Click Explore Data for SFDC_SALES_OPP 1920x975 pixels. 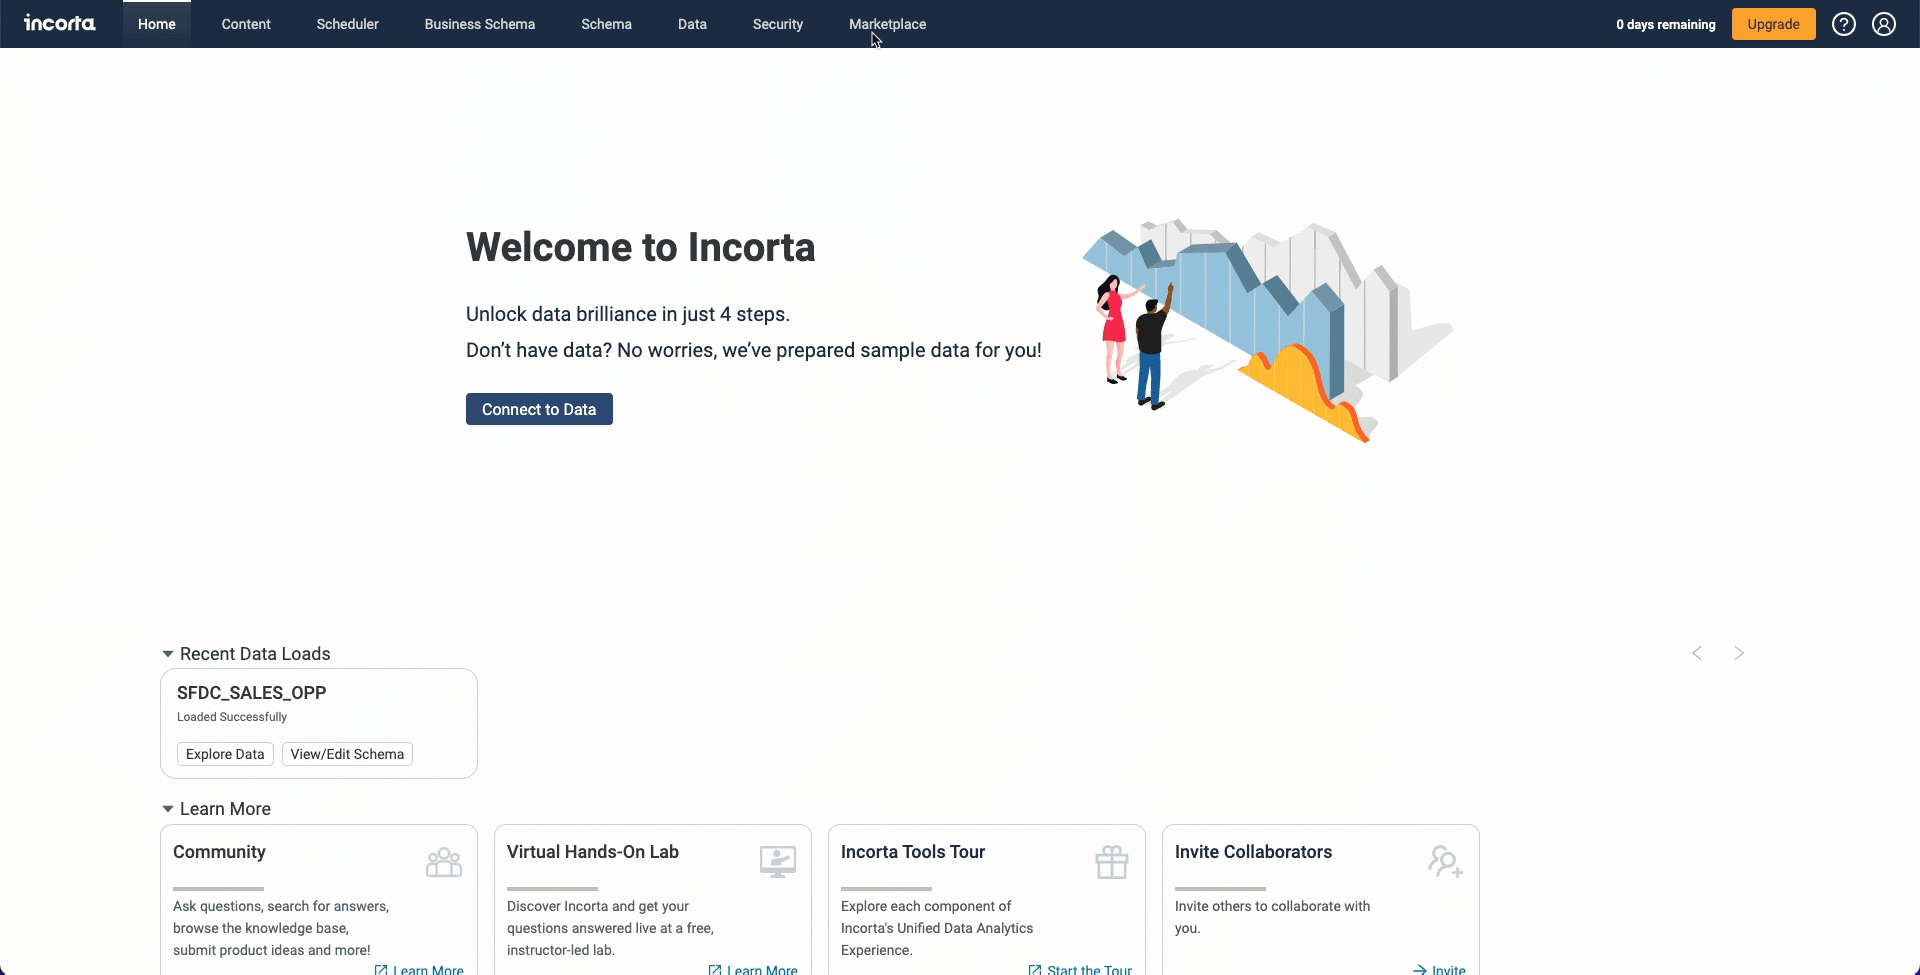tap(225, 754)
